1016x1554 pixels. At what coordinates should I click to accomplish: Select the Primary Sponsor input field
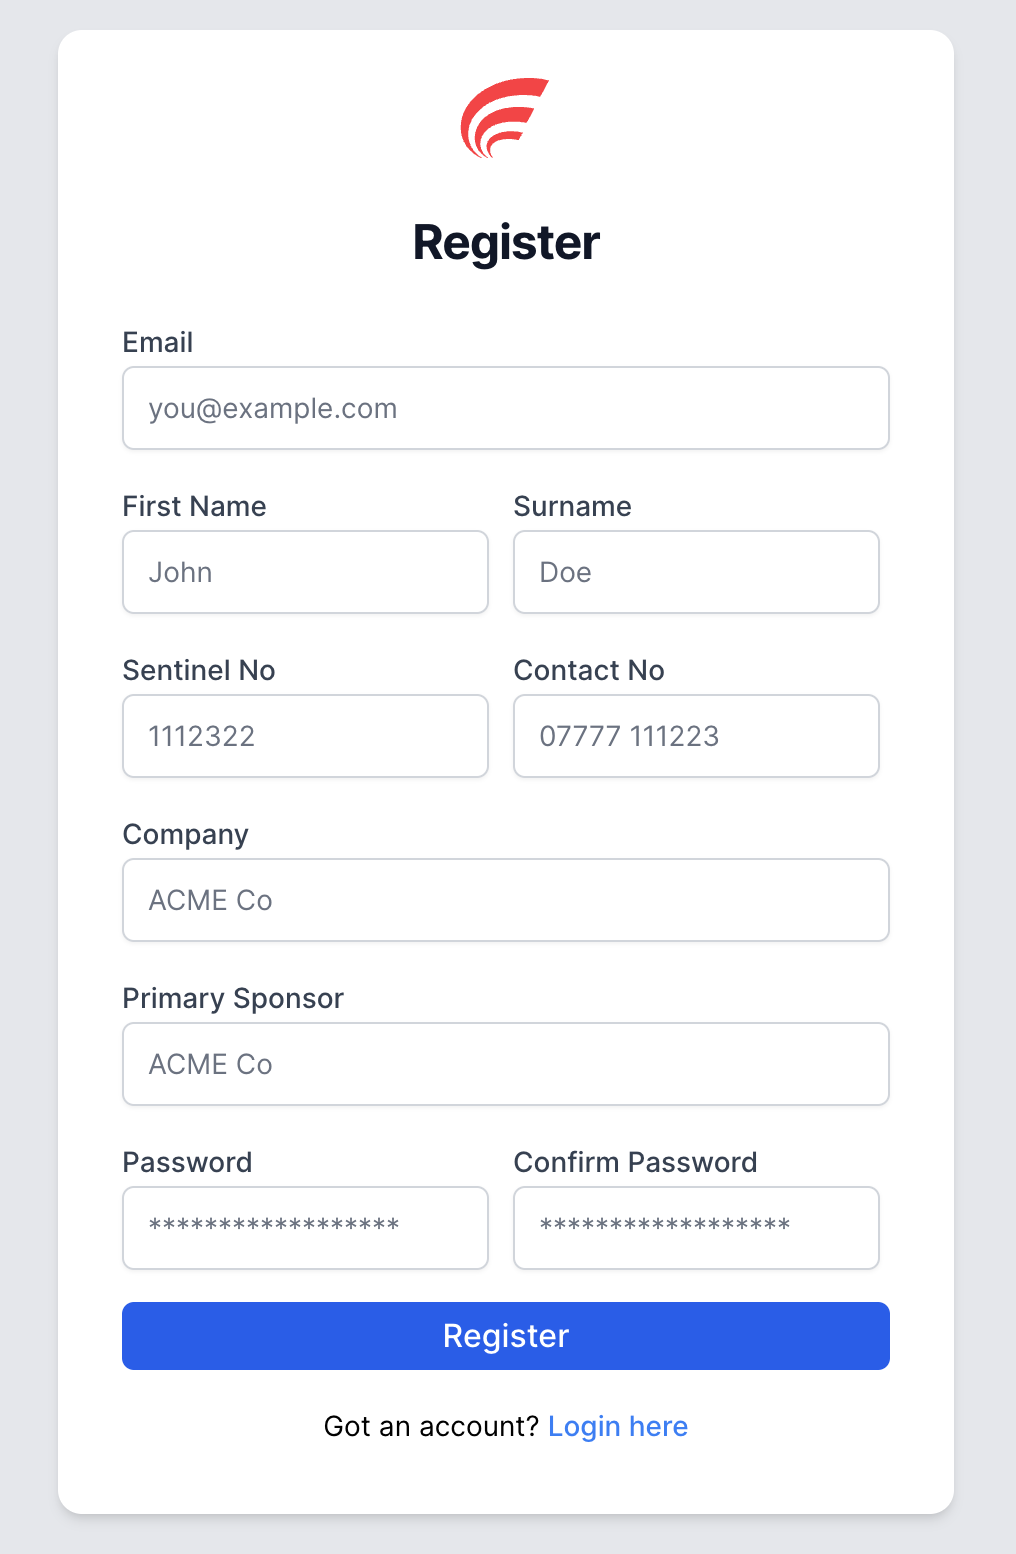(x=505, y=1064)
